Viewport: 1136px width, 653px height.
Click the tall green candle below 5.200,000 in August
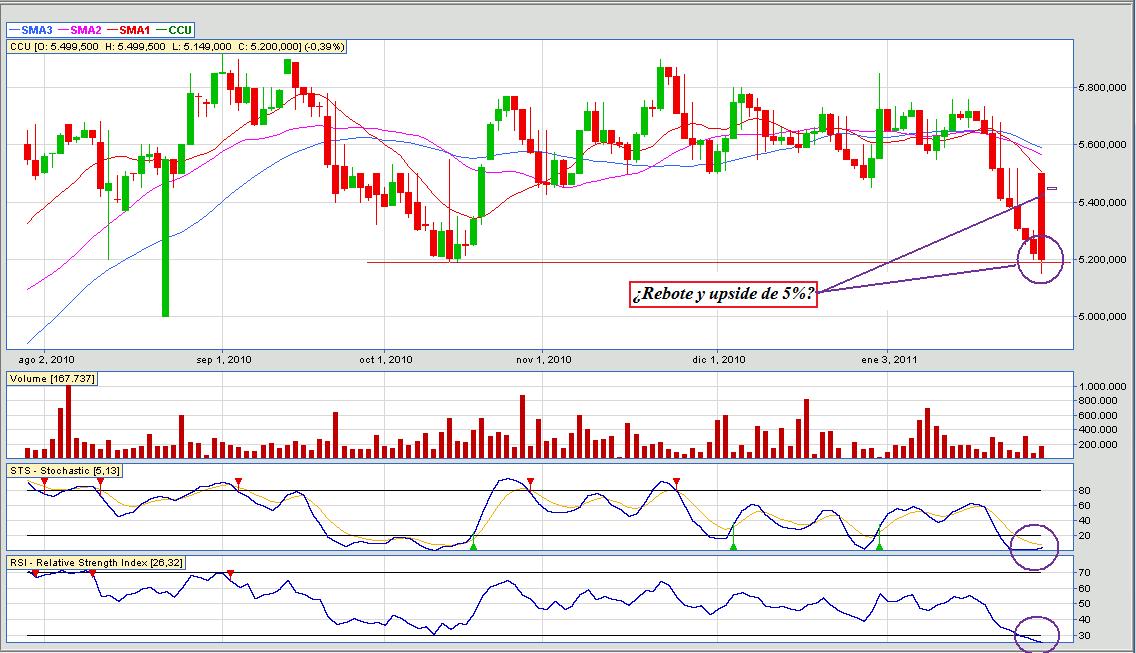(165, 238)
